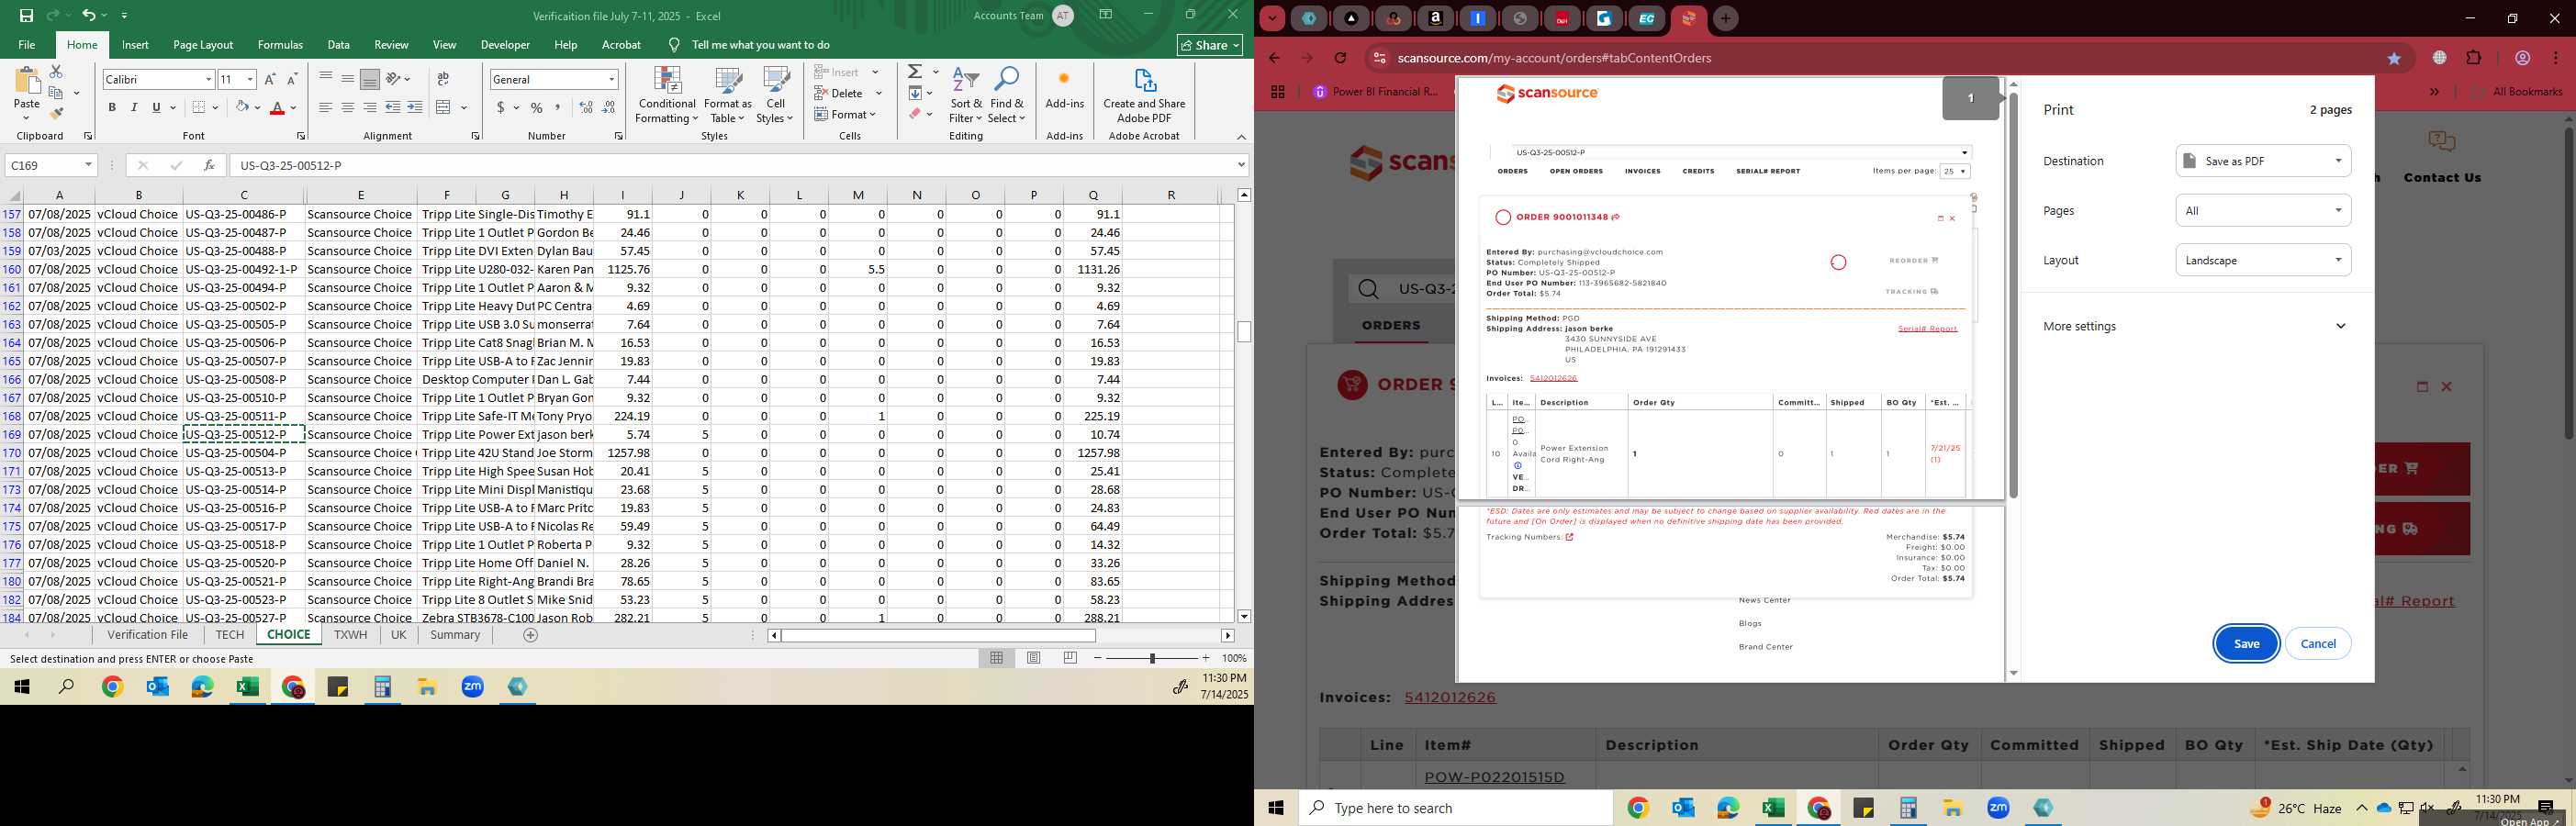Click the Save icon in Excel title bar

click(26, 15)
